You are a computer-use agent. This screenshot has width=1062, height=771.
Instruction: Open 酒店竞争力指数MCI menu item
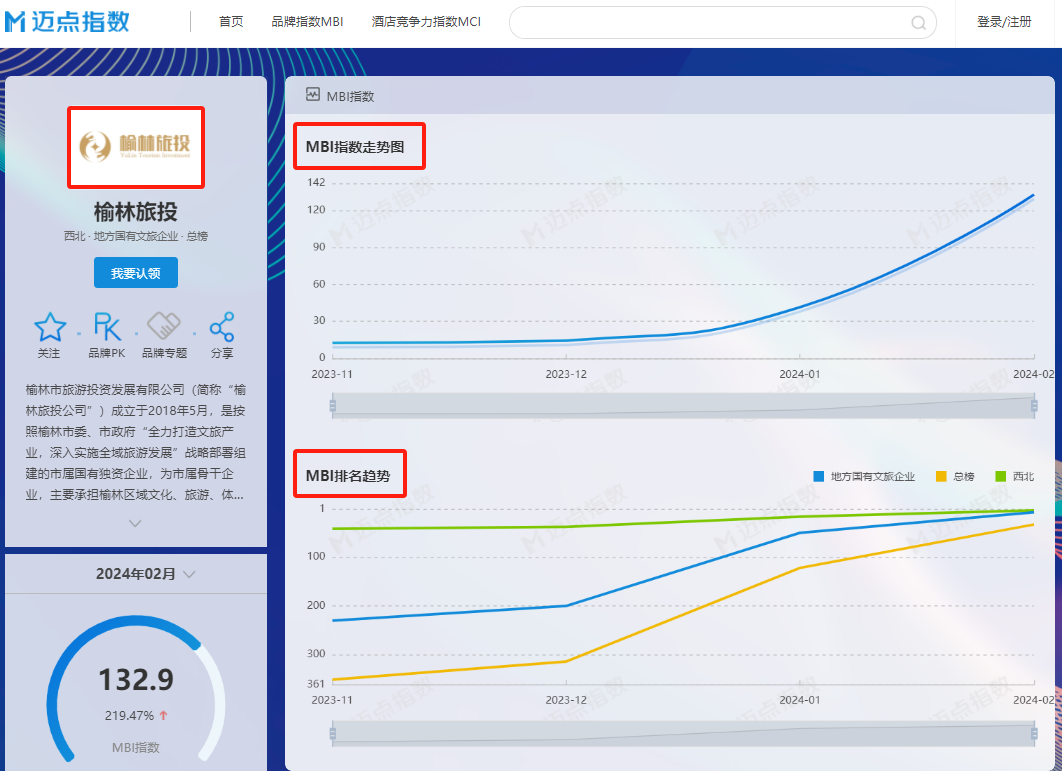(x=426, y=22)
